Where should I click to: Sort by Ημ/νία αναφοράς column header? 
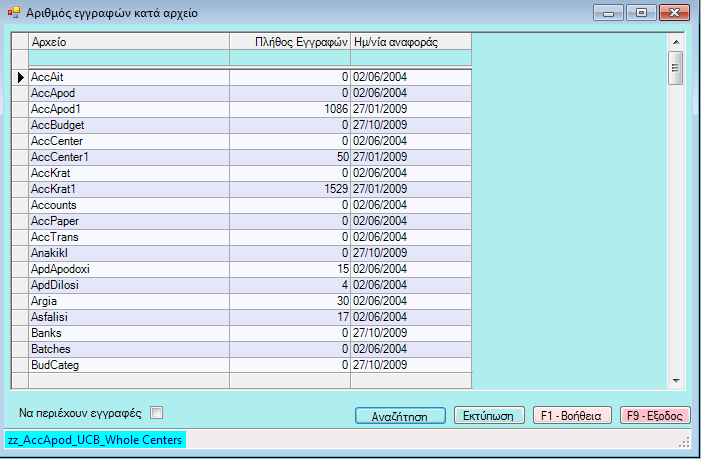411,42
